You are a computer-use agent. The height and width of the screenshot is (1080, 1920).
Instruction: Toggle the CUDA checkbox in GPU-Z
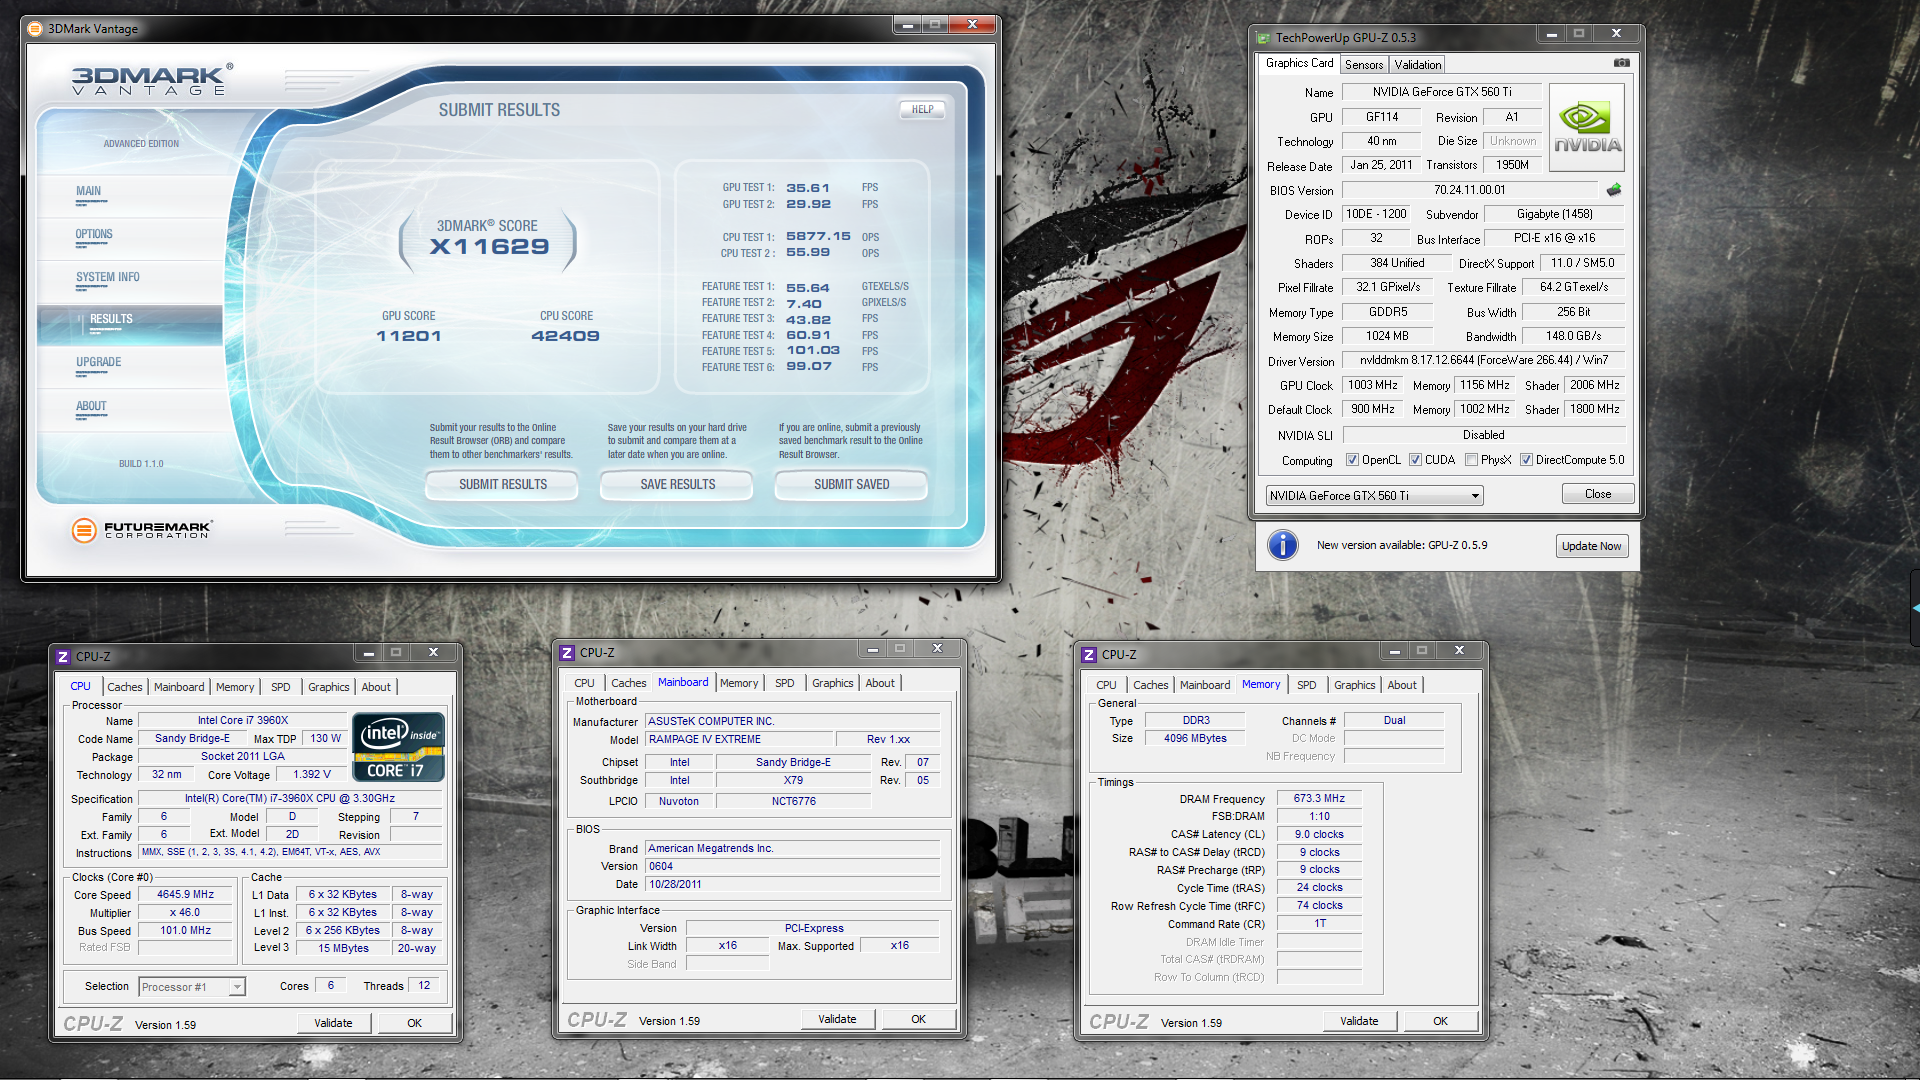pos(1415,460)
